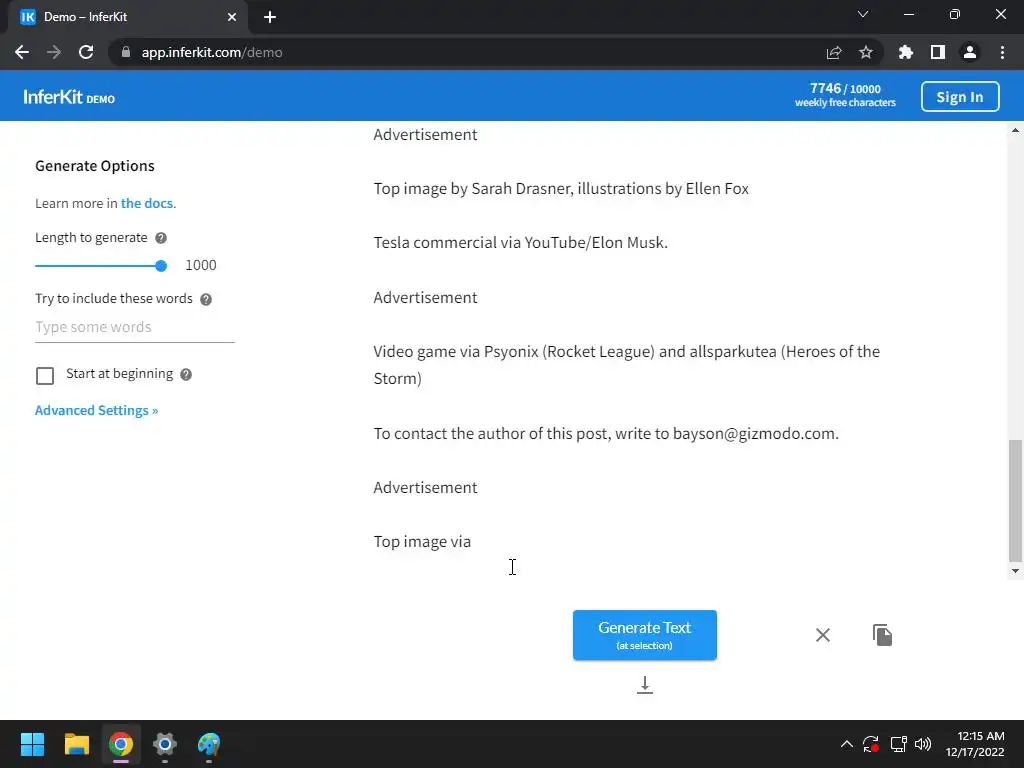
Task: Click in the Type some words field
Action: [x=135, y=327]
